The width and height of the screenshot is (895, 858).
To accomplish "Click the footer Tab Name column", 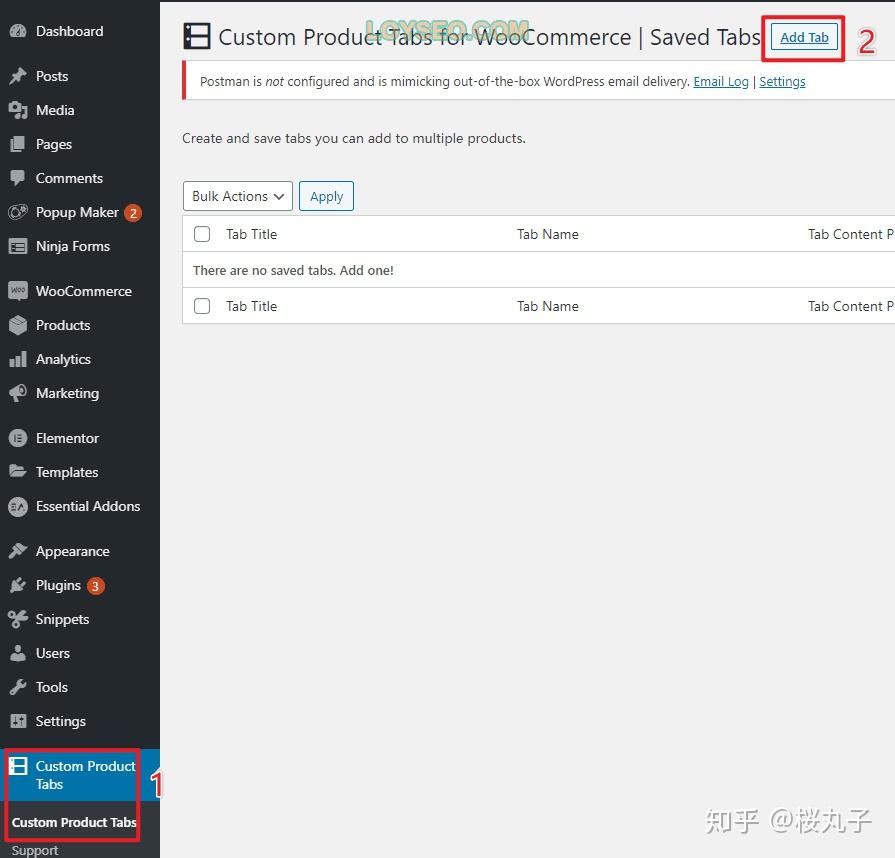I will [x=548, y=306].
